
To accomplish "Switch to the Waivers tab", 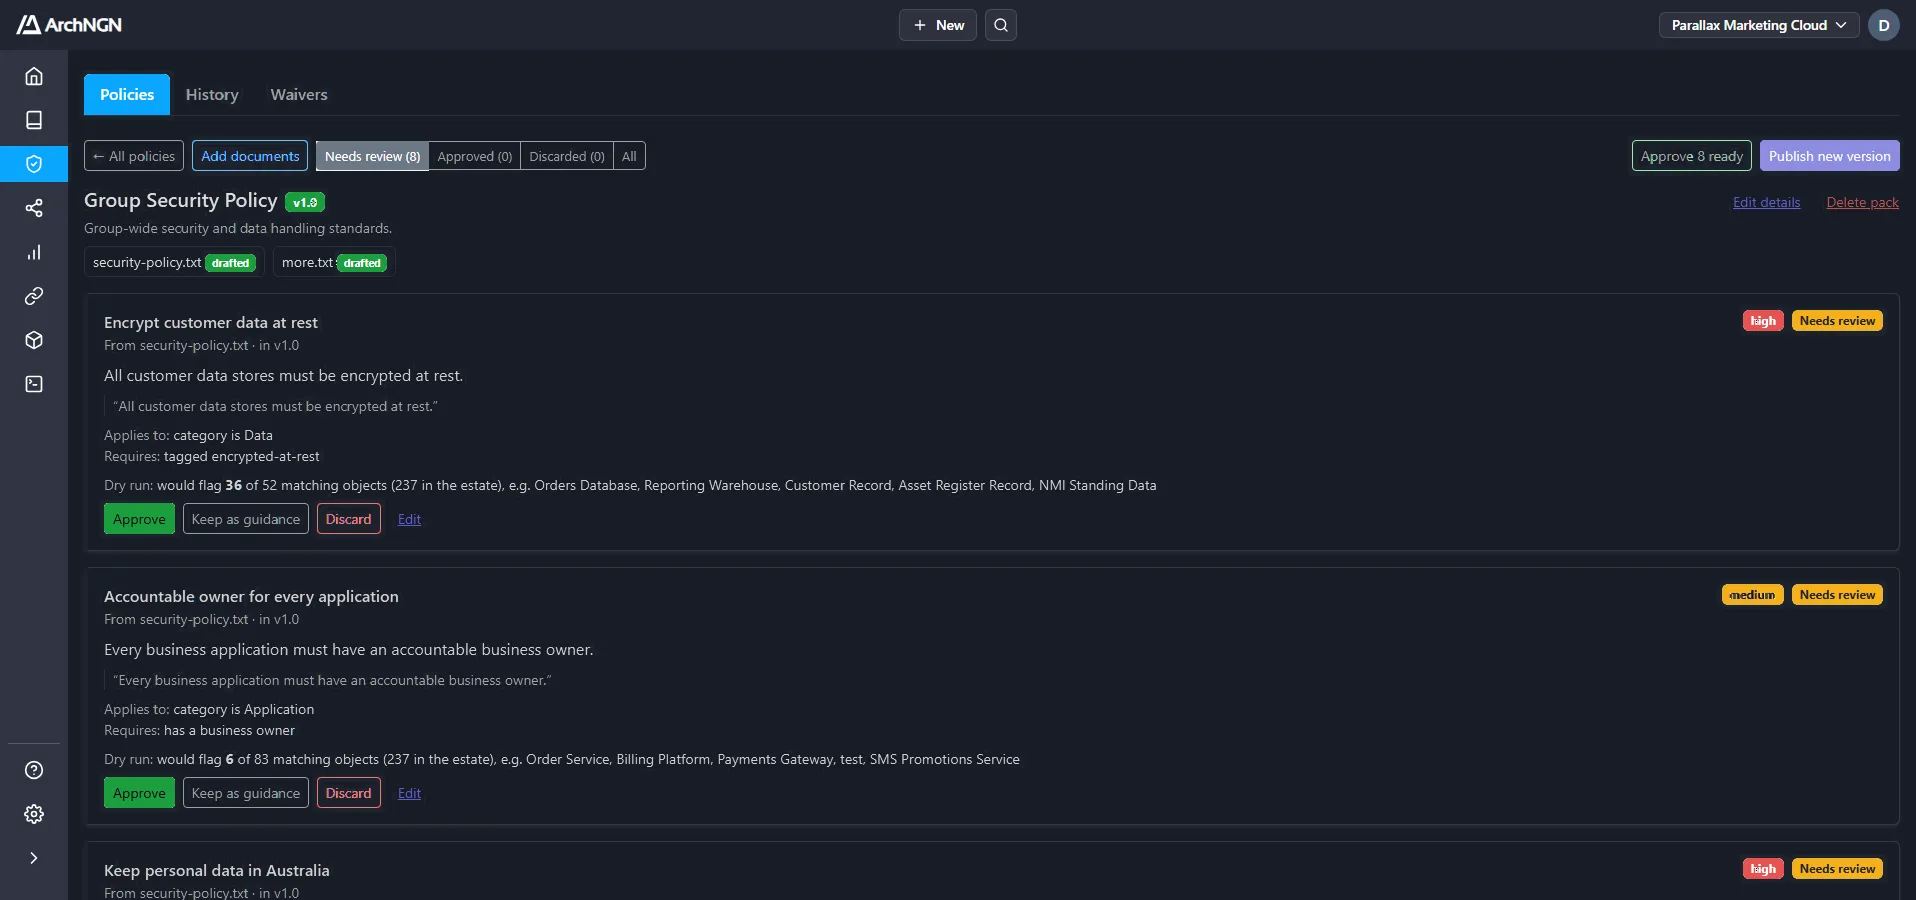I will point(299,95).
